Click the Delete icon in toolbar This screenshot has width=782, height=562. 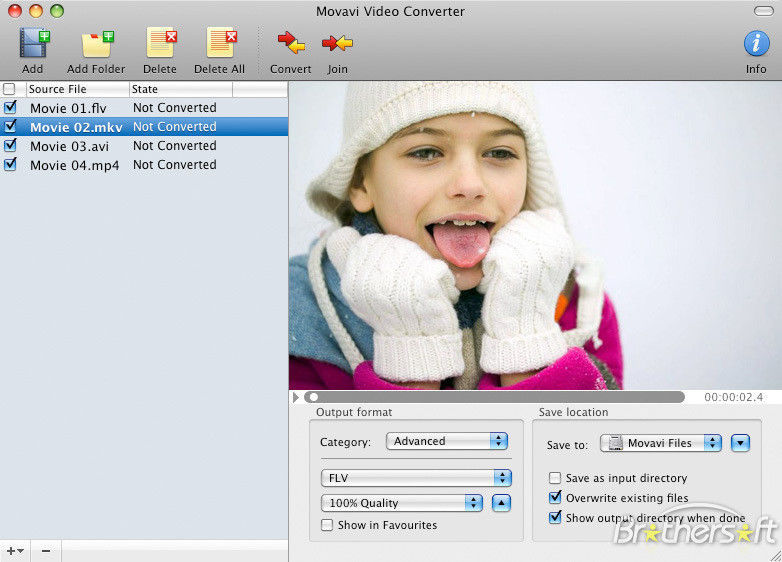click(x=159, y=44)
